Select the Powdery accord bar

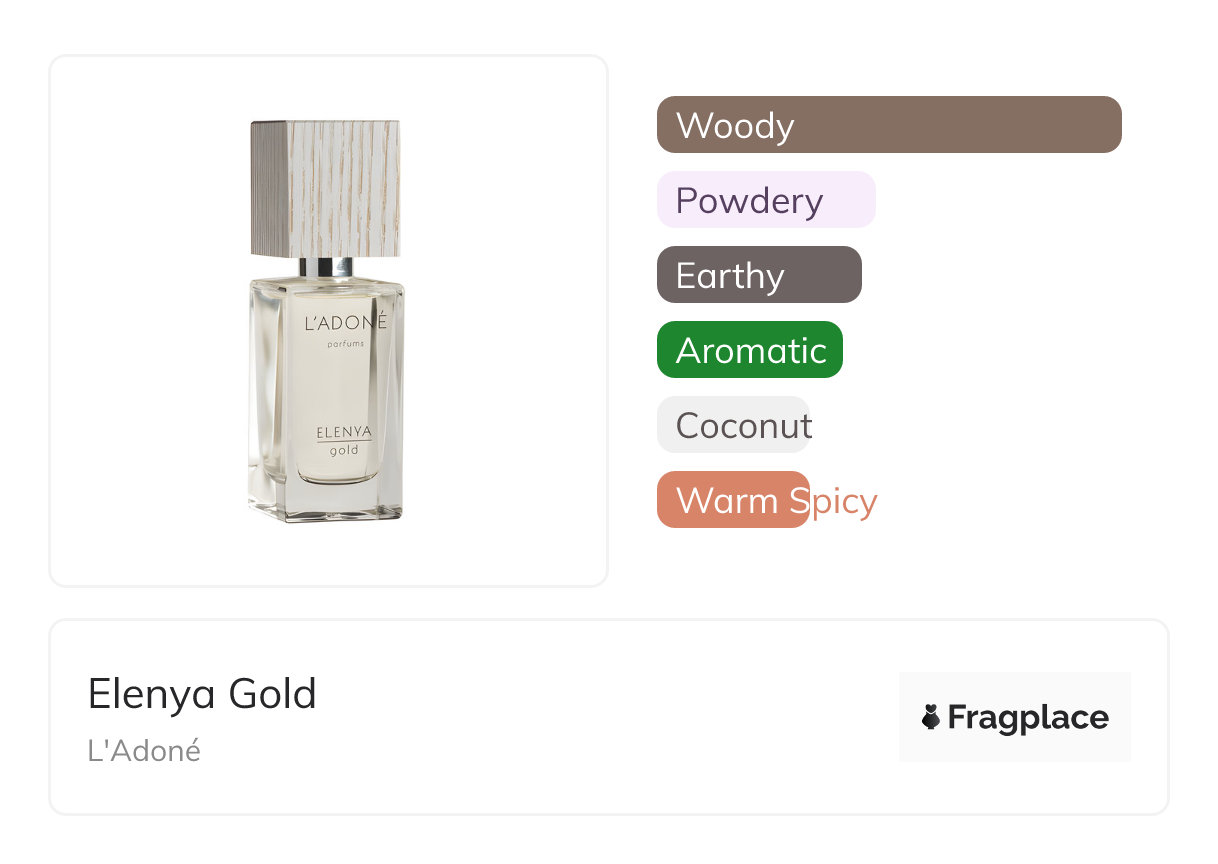point(765,200)
